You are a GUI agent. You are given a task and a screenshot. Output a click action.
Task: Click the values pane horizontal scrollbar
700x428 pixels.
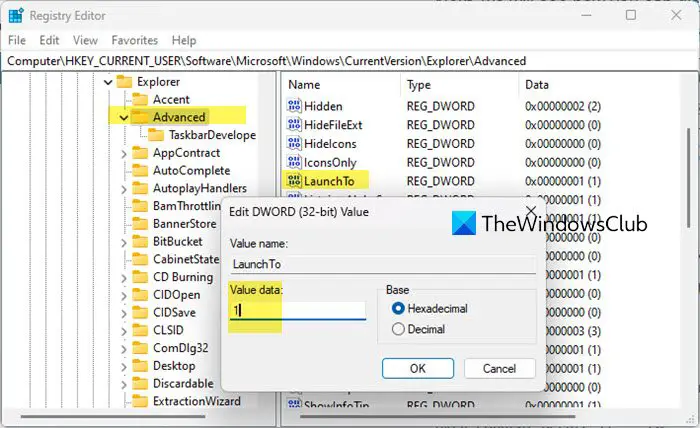[438, 417]
